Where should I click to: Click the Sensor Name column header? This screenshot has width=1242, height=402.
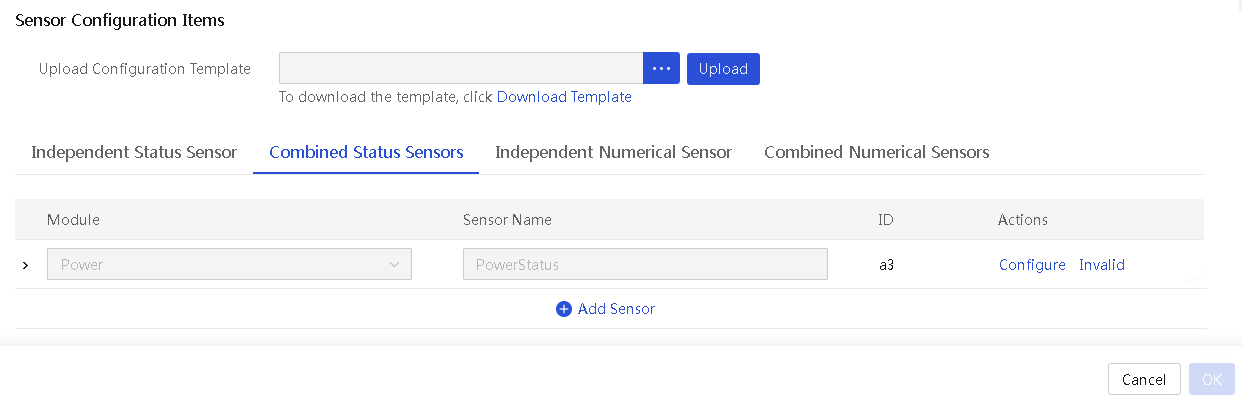pyautogui.click(x=507, y=220)
